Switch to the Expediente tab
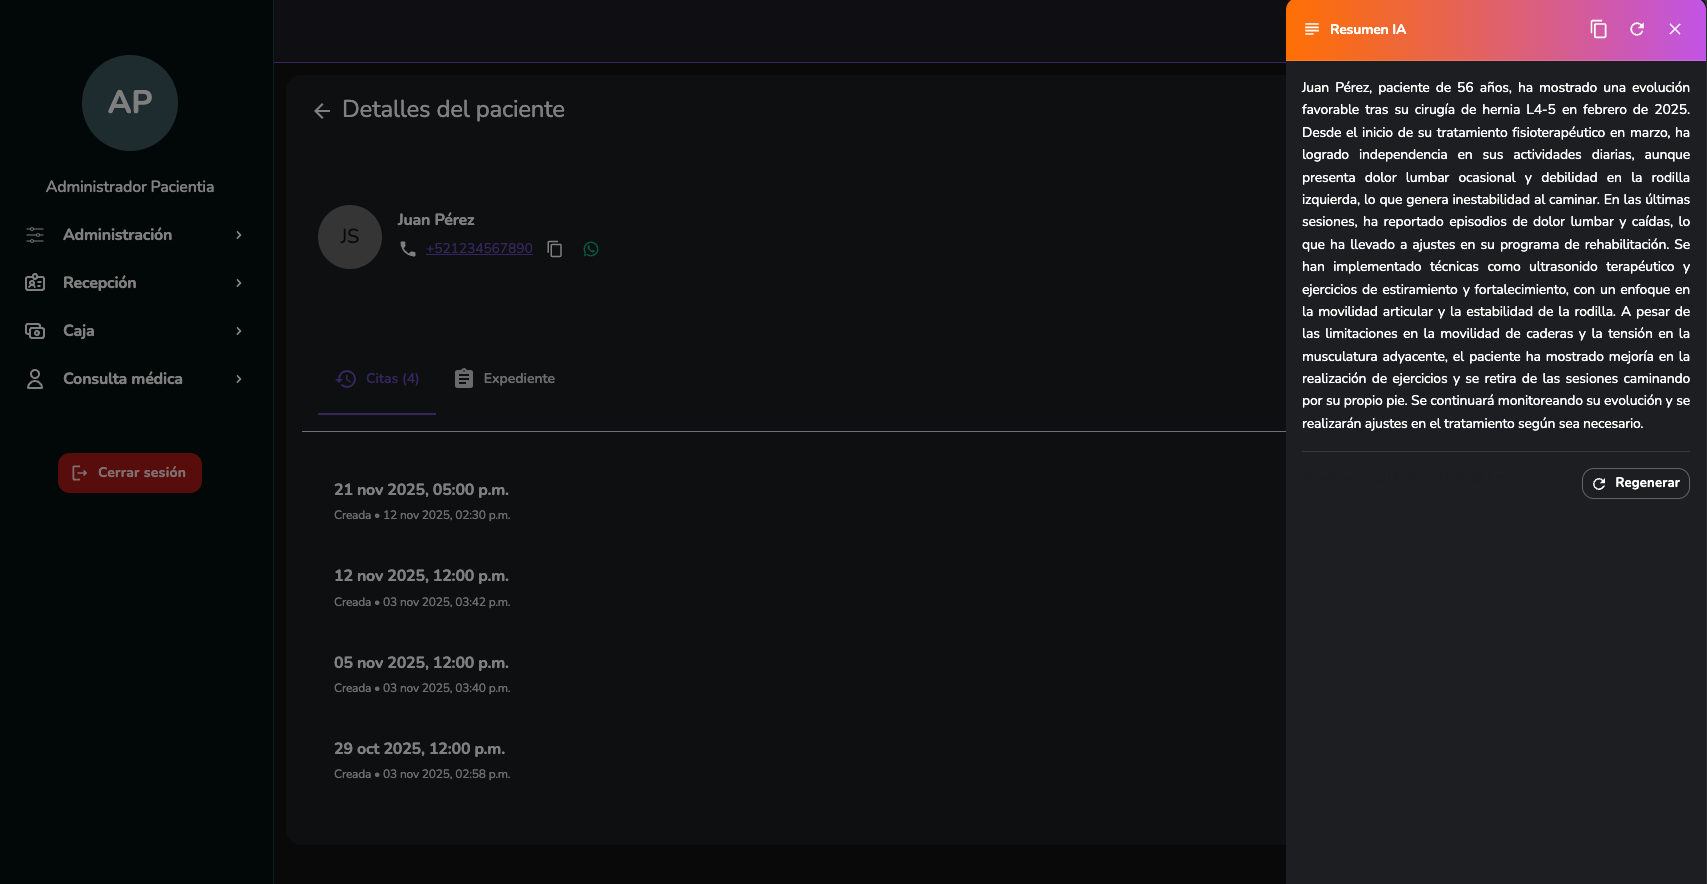The height and width of the screenshot is (884, 1707). point(505,379)
